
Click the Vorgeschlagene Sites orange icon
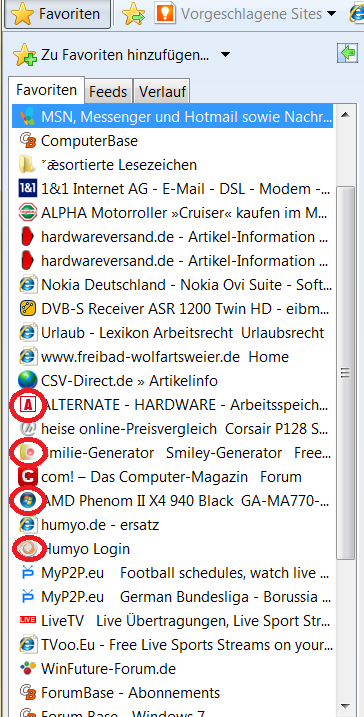point(165,13)
